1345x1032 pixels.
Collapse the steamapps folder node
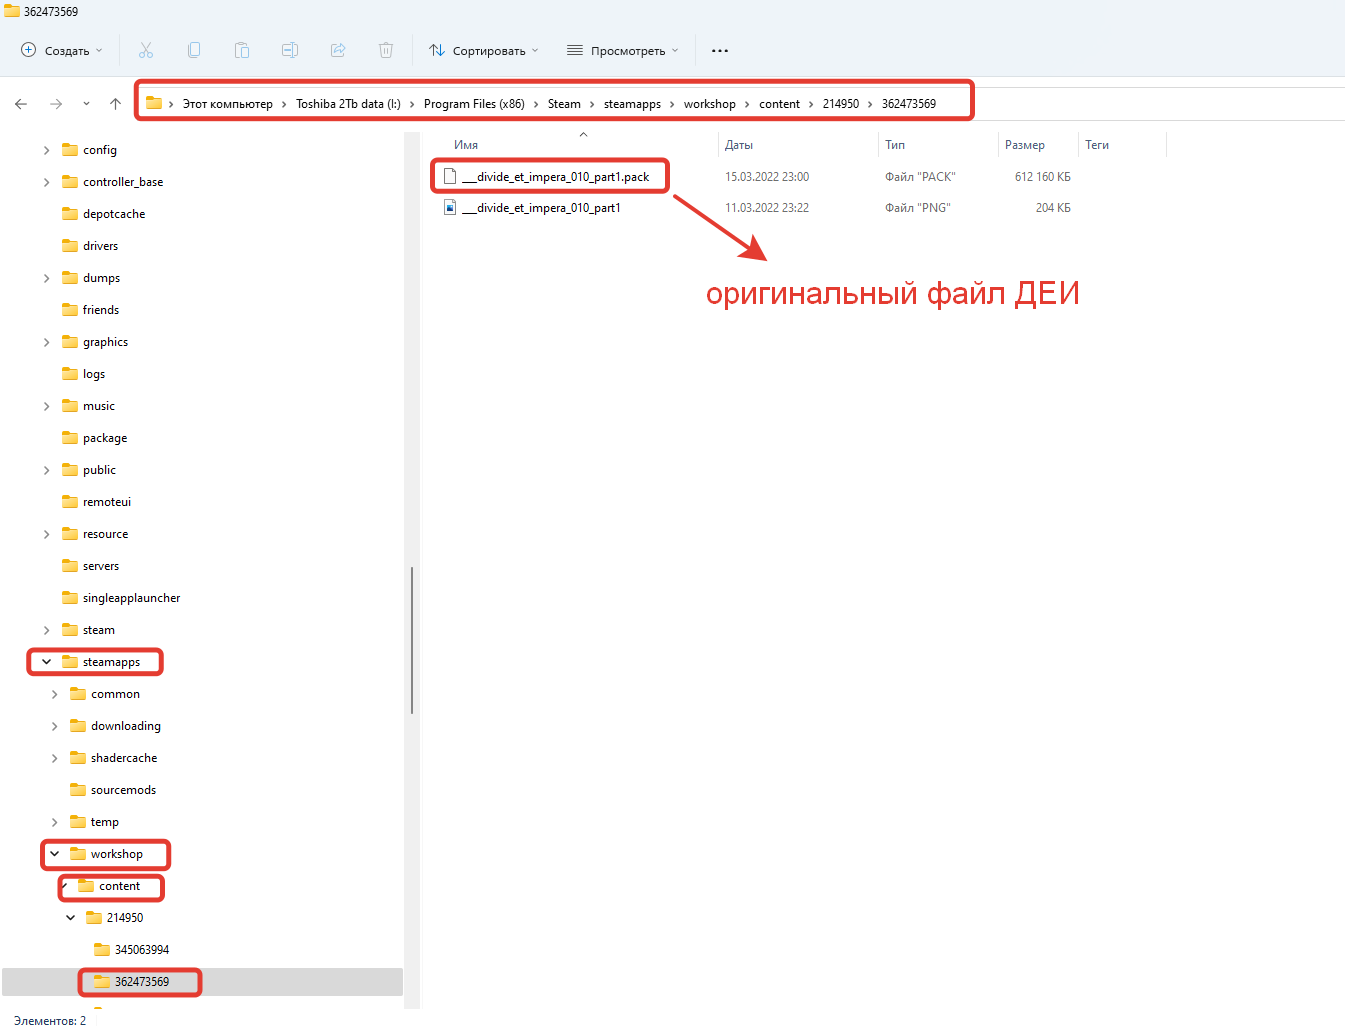[46, 662]
